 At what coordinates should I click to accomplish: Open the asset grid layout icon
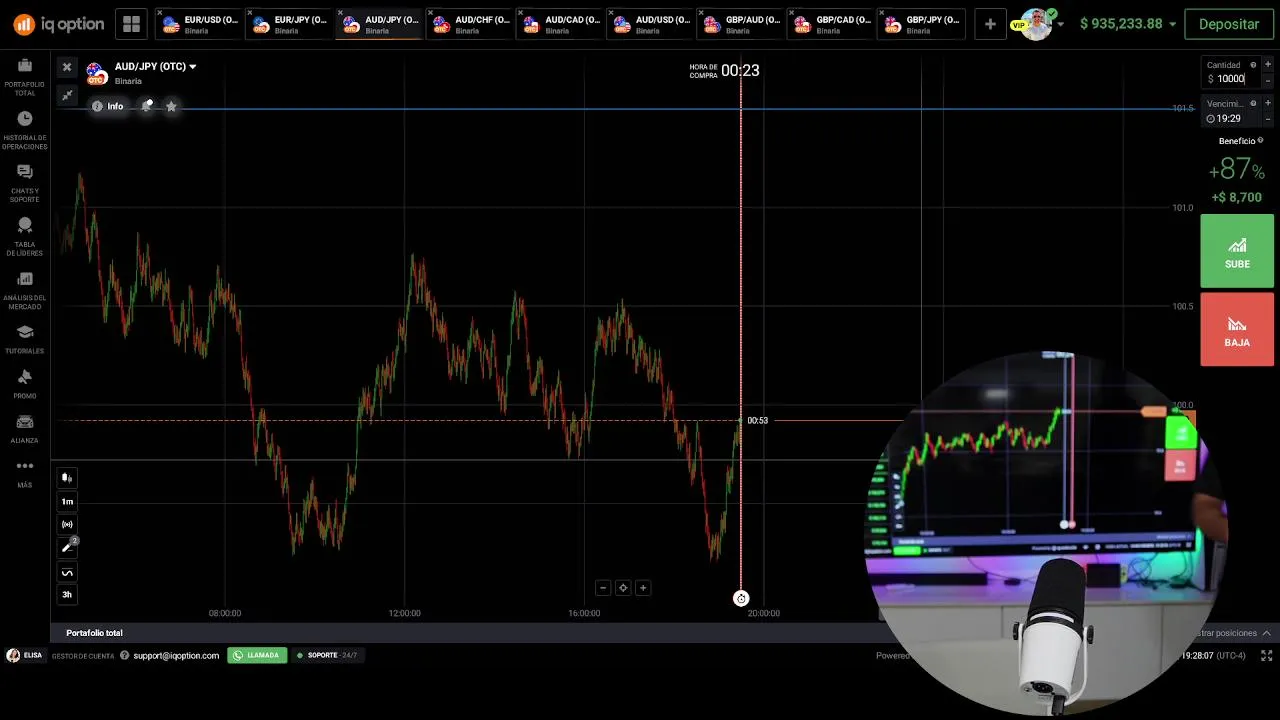[x=131, y=24]
